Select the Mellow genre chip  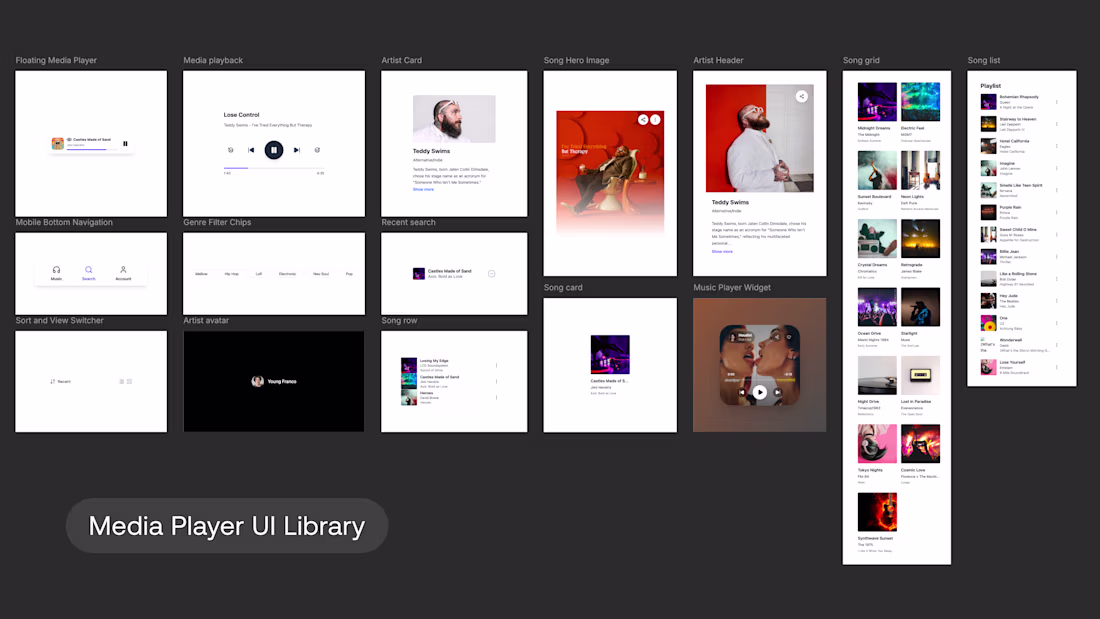[x=201, y=274]
